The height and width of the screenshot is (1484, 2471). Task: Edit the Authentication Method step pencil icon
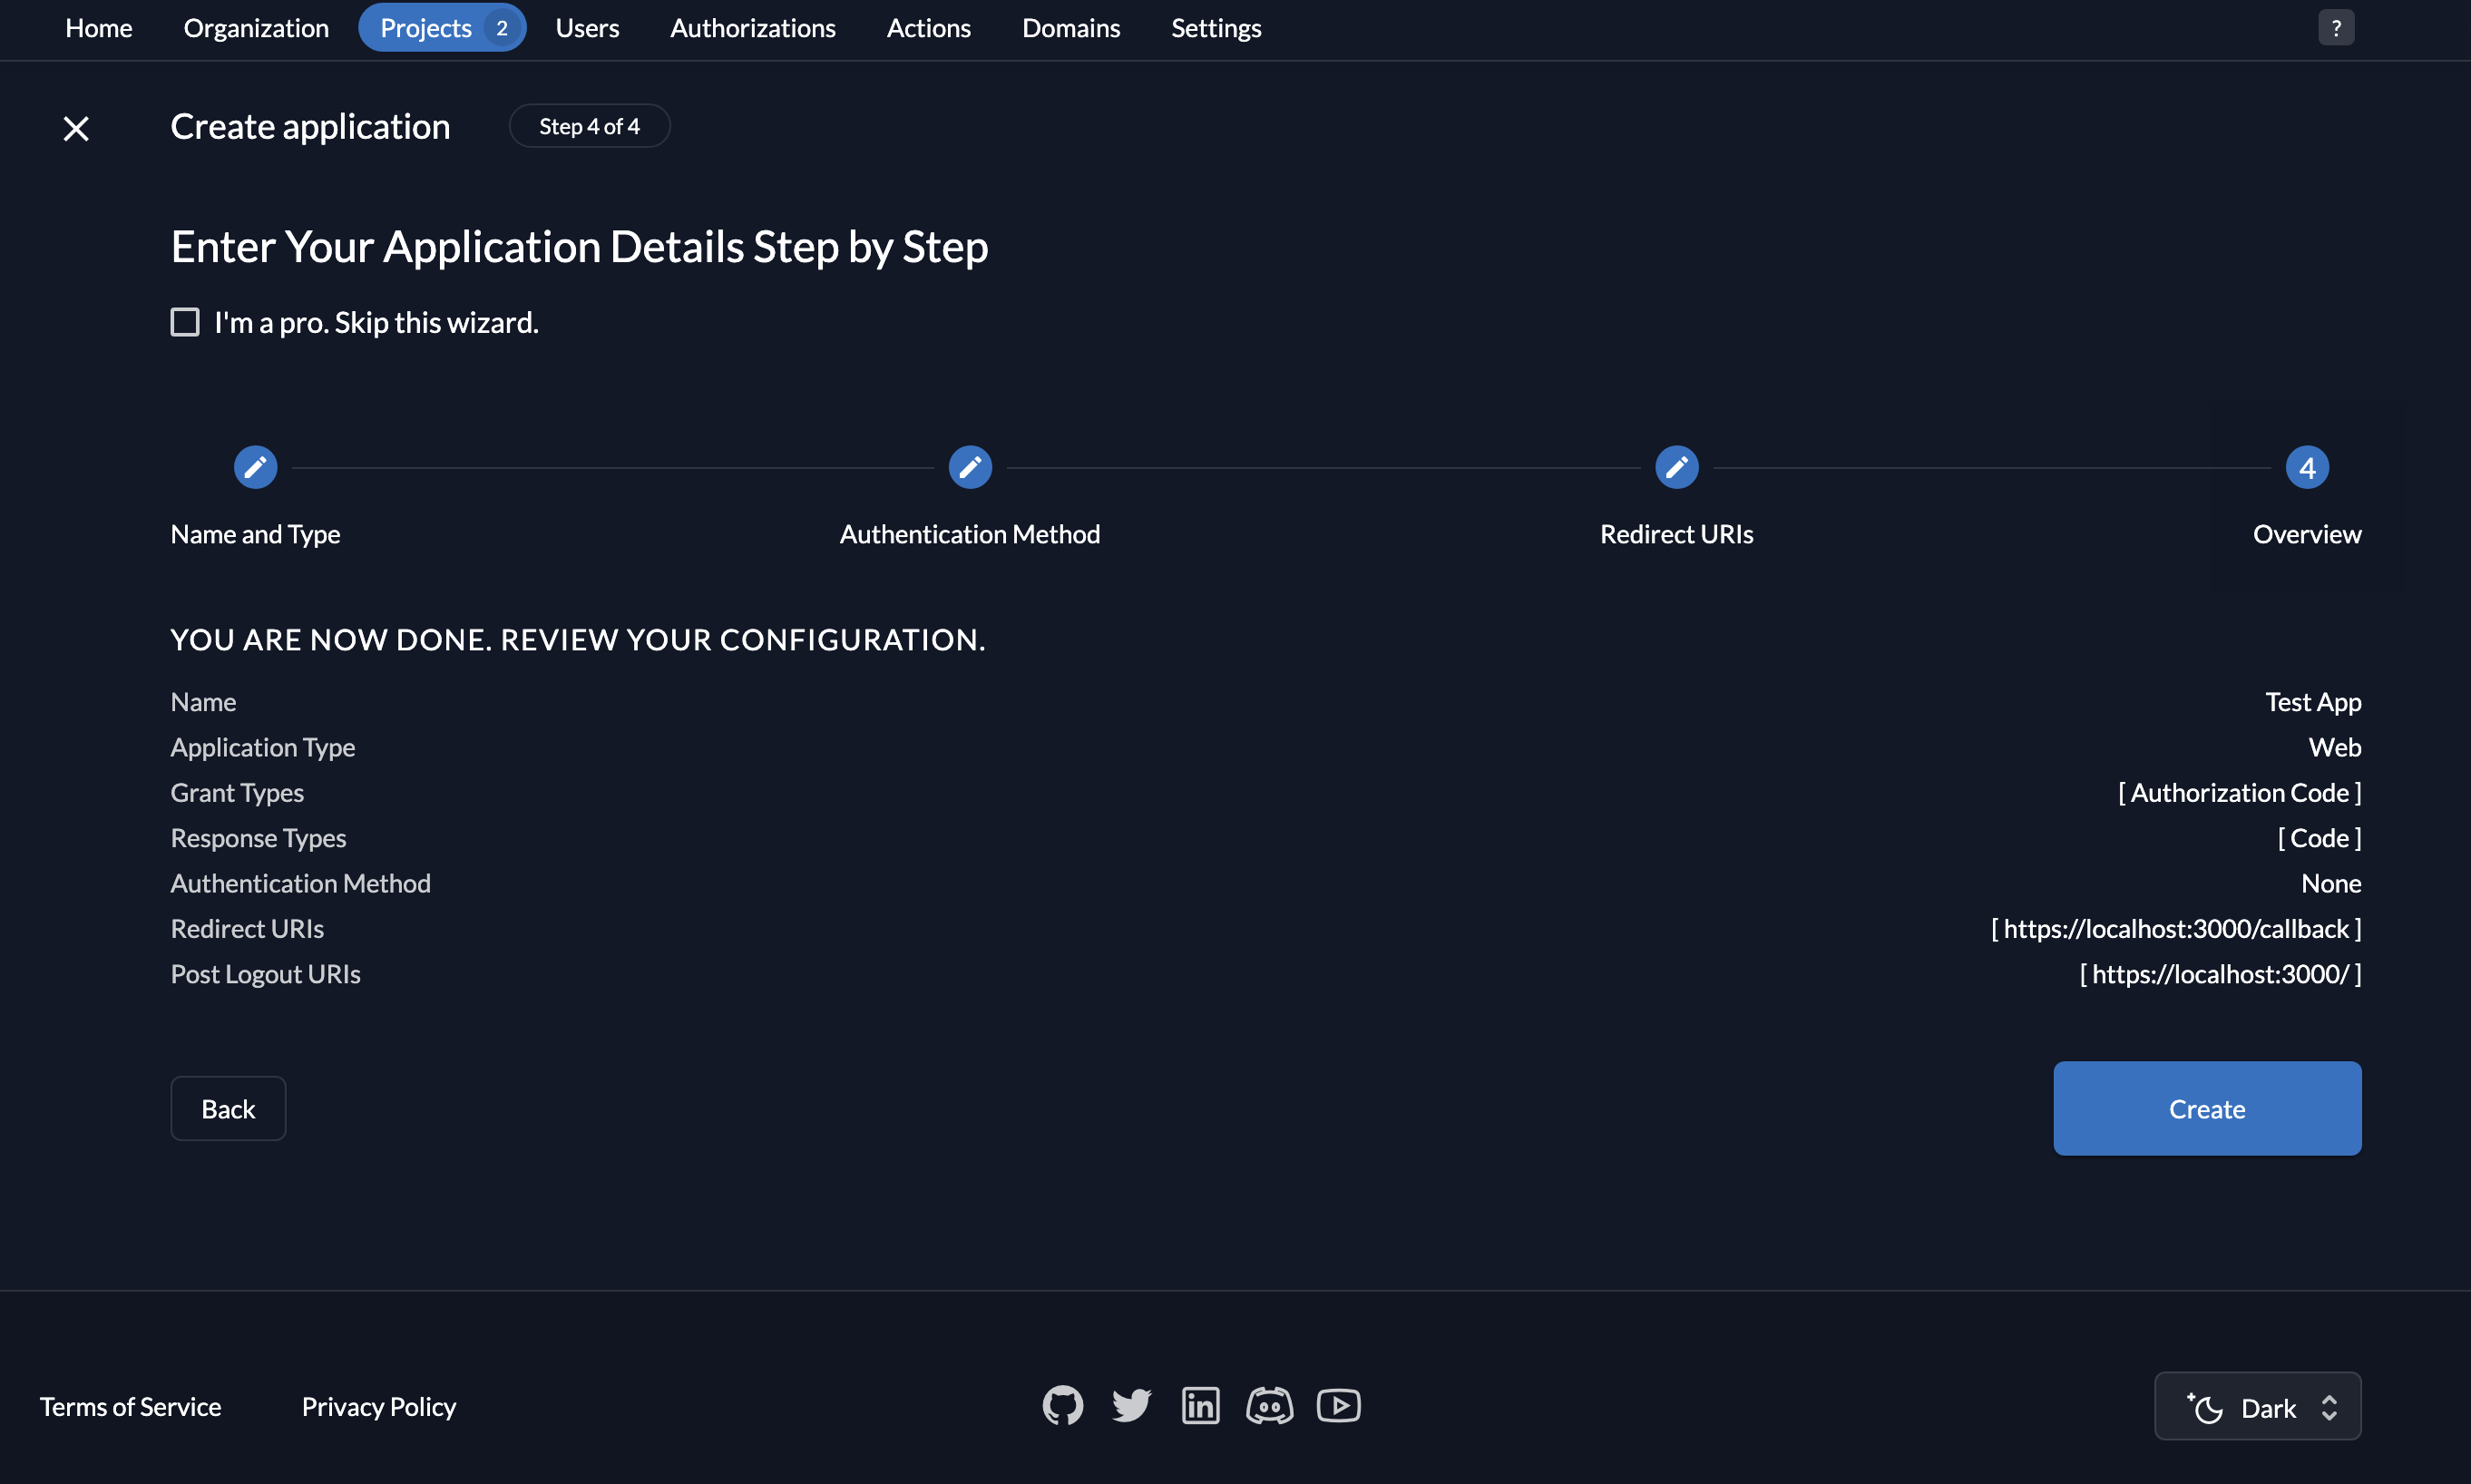tap(970, 466)
